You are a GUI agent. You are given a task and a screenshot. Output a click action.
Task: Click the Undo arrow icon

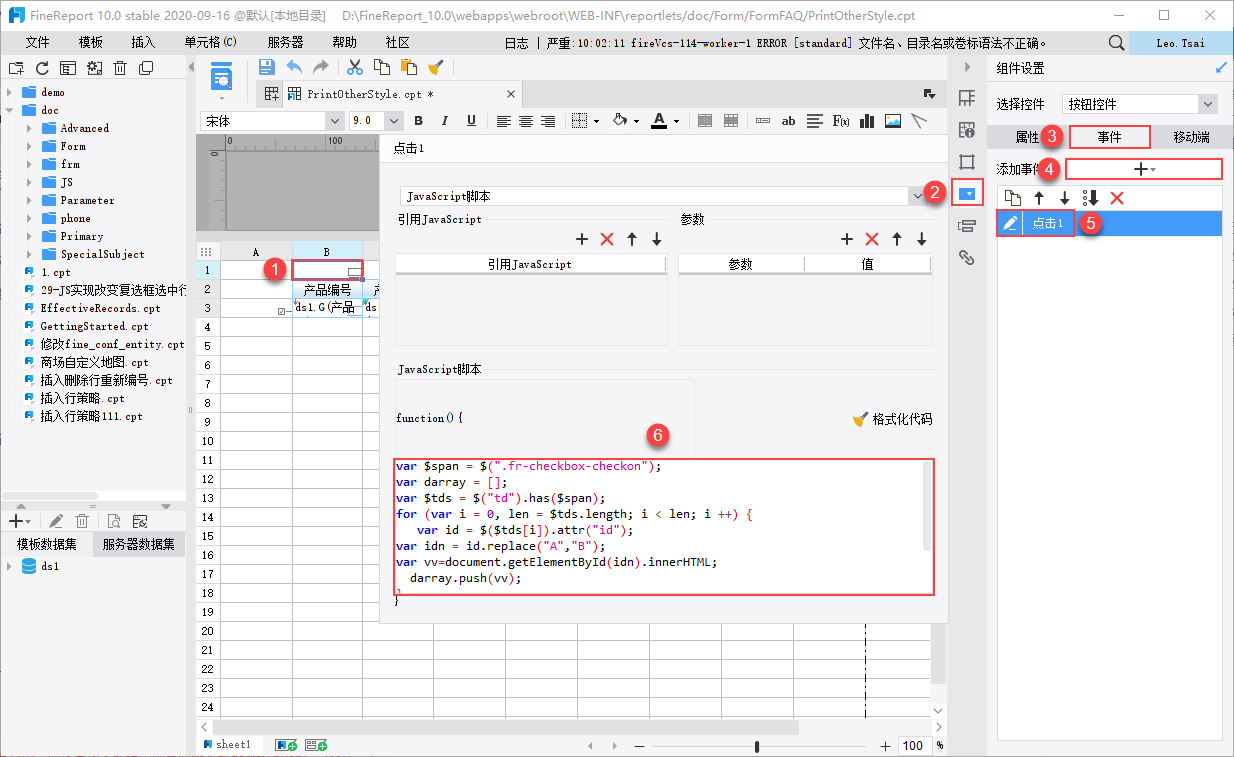[294, 67]
